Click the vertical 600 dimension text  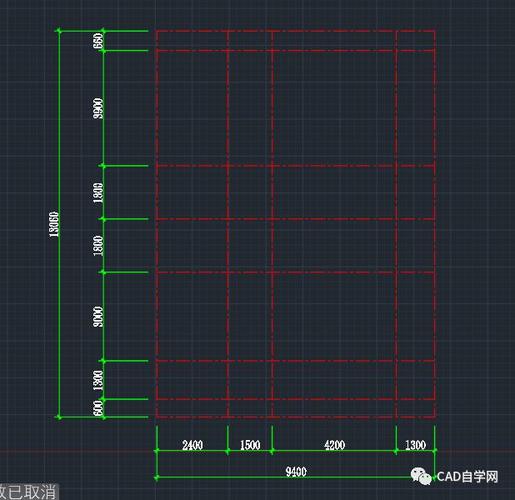pyautogui.click(x=98, y=408)
